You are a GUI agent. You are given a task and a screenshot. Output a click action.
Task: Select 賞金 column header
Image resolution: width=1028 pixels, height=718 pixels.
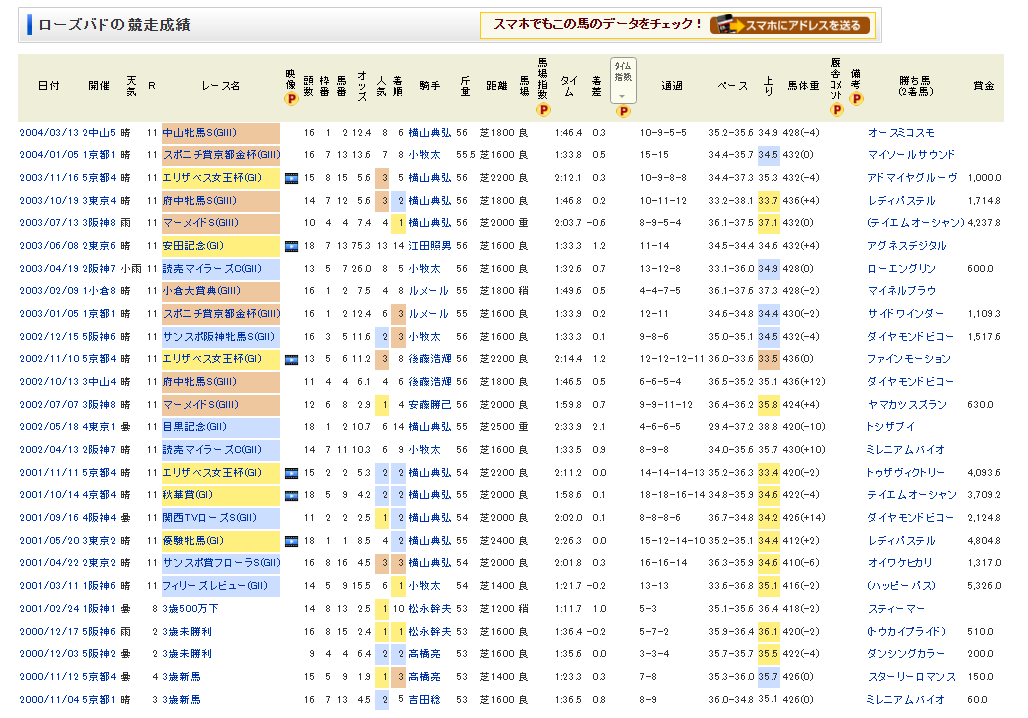pyautogui.click(x=983, y=86)
